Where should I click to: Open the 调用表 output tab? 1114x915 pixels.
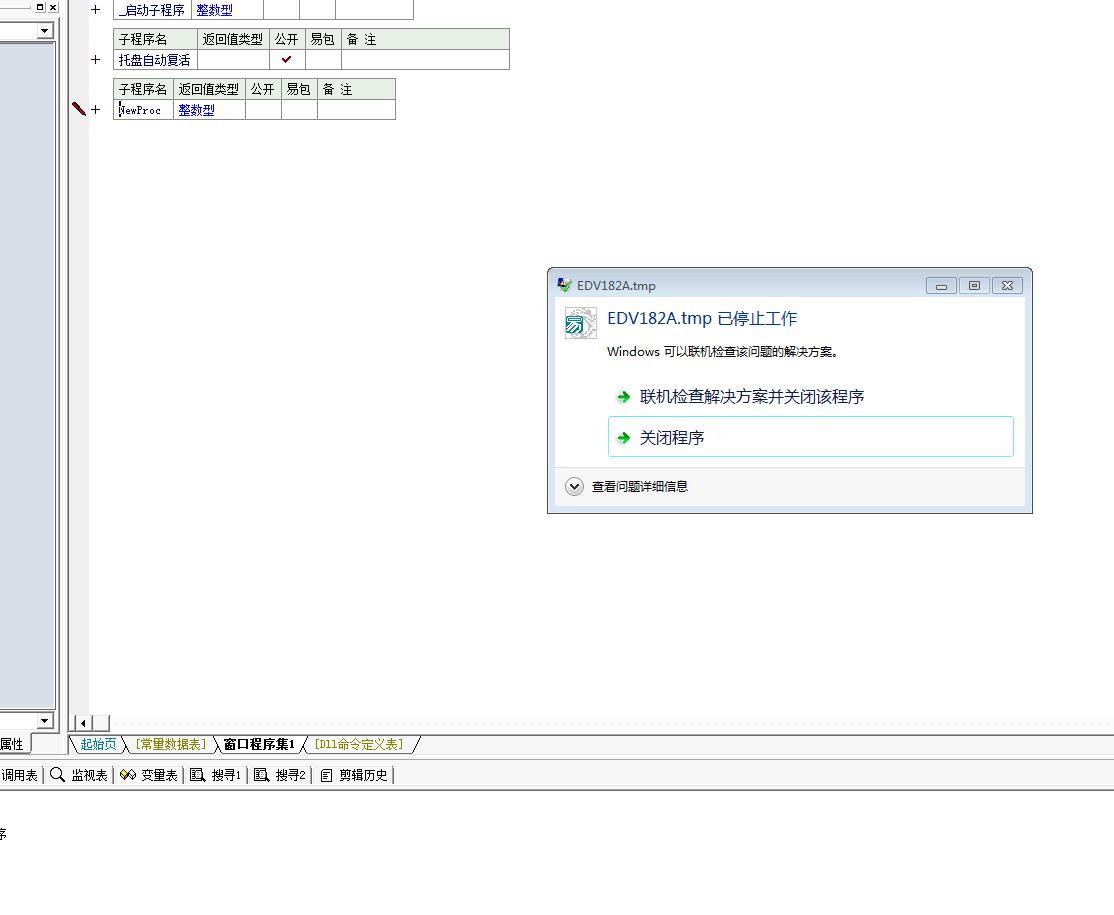[19, 775]
